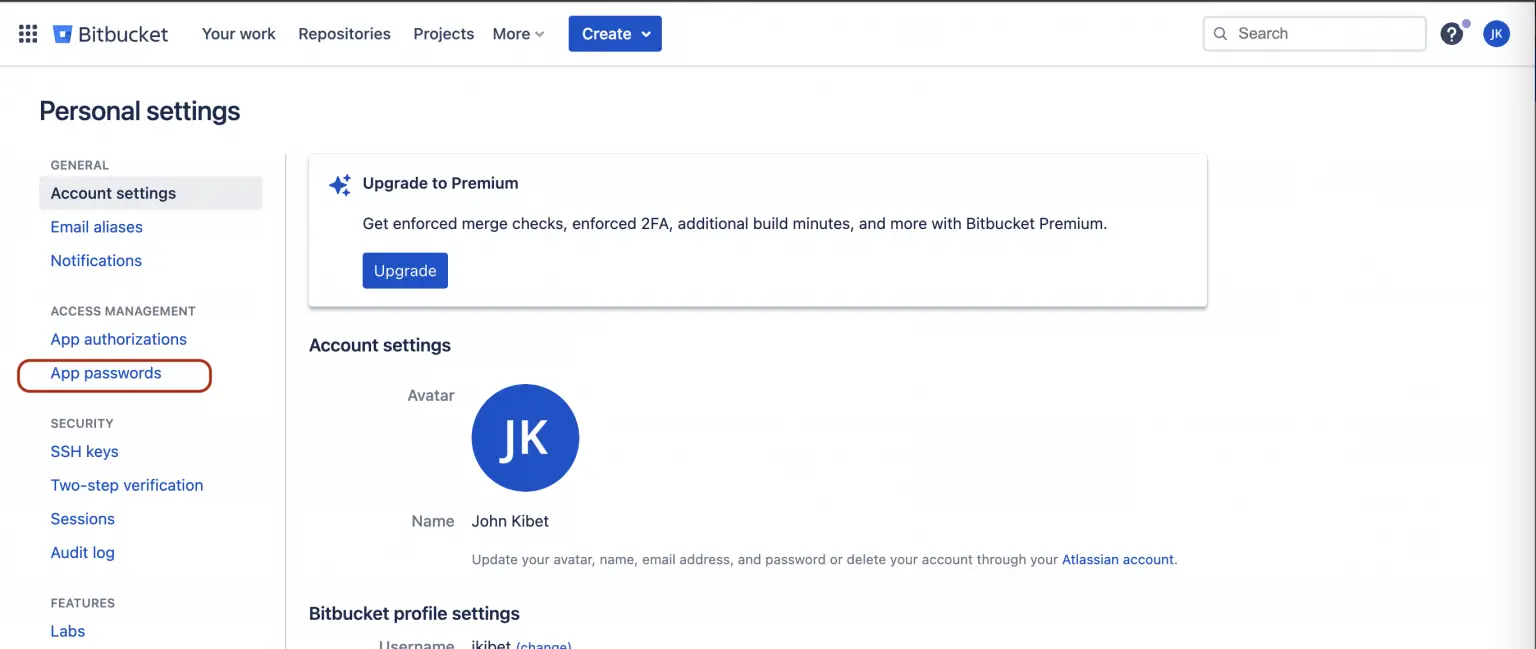Click the Bitbucket logo icon
The width and height of the screenshot is (1536, 649).
click(63, 33)
